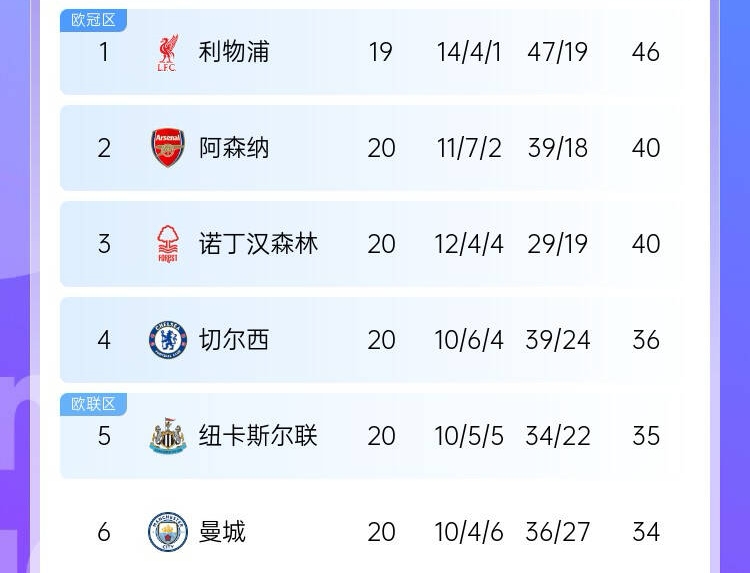The width and height of the screenshot is (750, 573).
Task: Click Manchester City's 34 points value
Action: [x=646, y=532]
